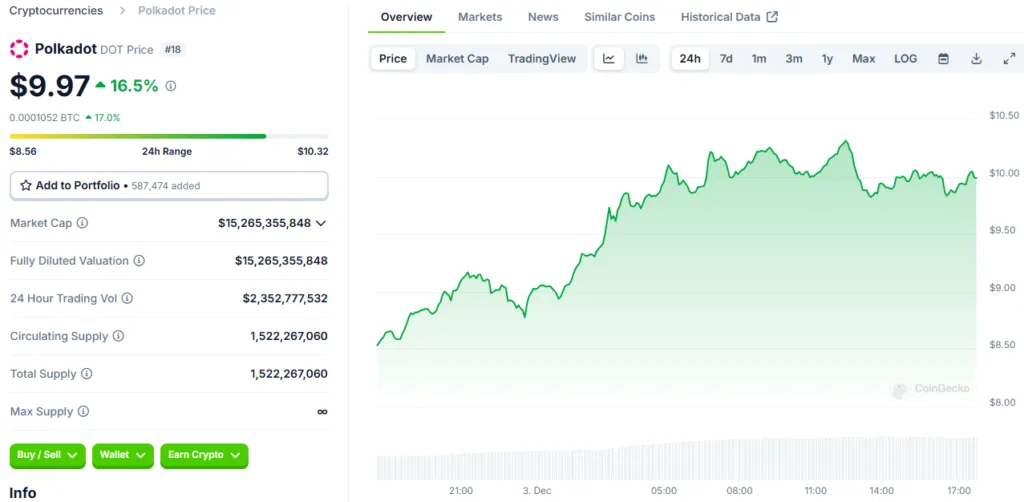Image resolution: width=1024 pixels, height=502 pixels.
Task: Download chart data icon
Action: [976, 59]
